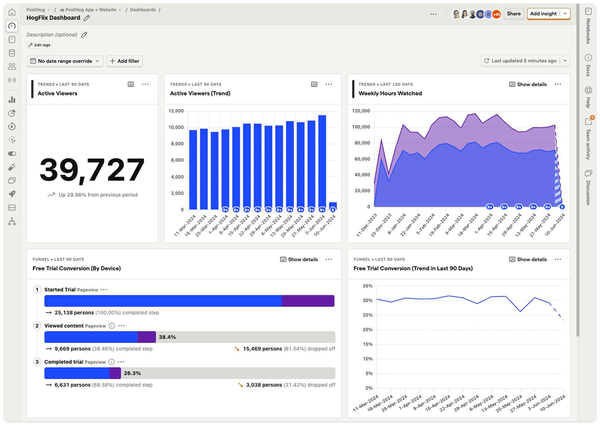Open PostHog App + Website project dropdown
600x425 pixels.
[91, 10]
